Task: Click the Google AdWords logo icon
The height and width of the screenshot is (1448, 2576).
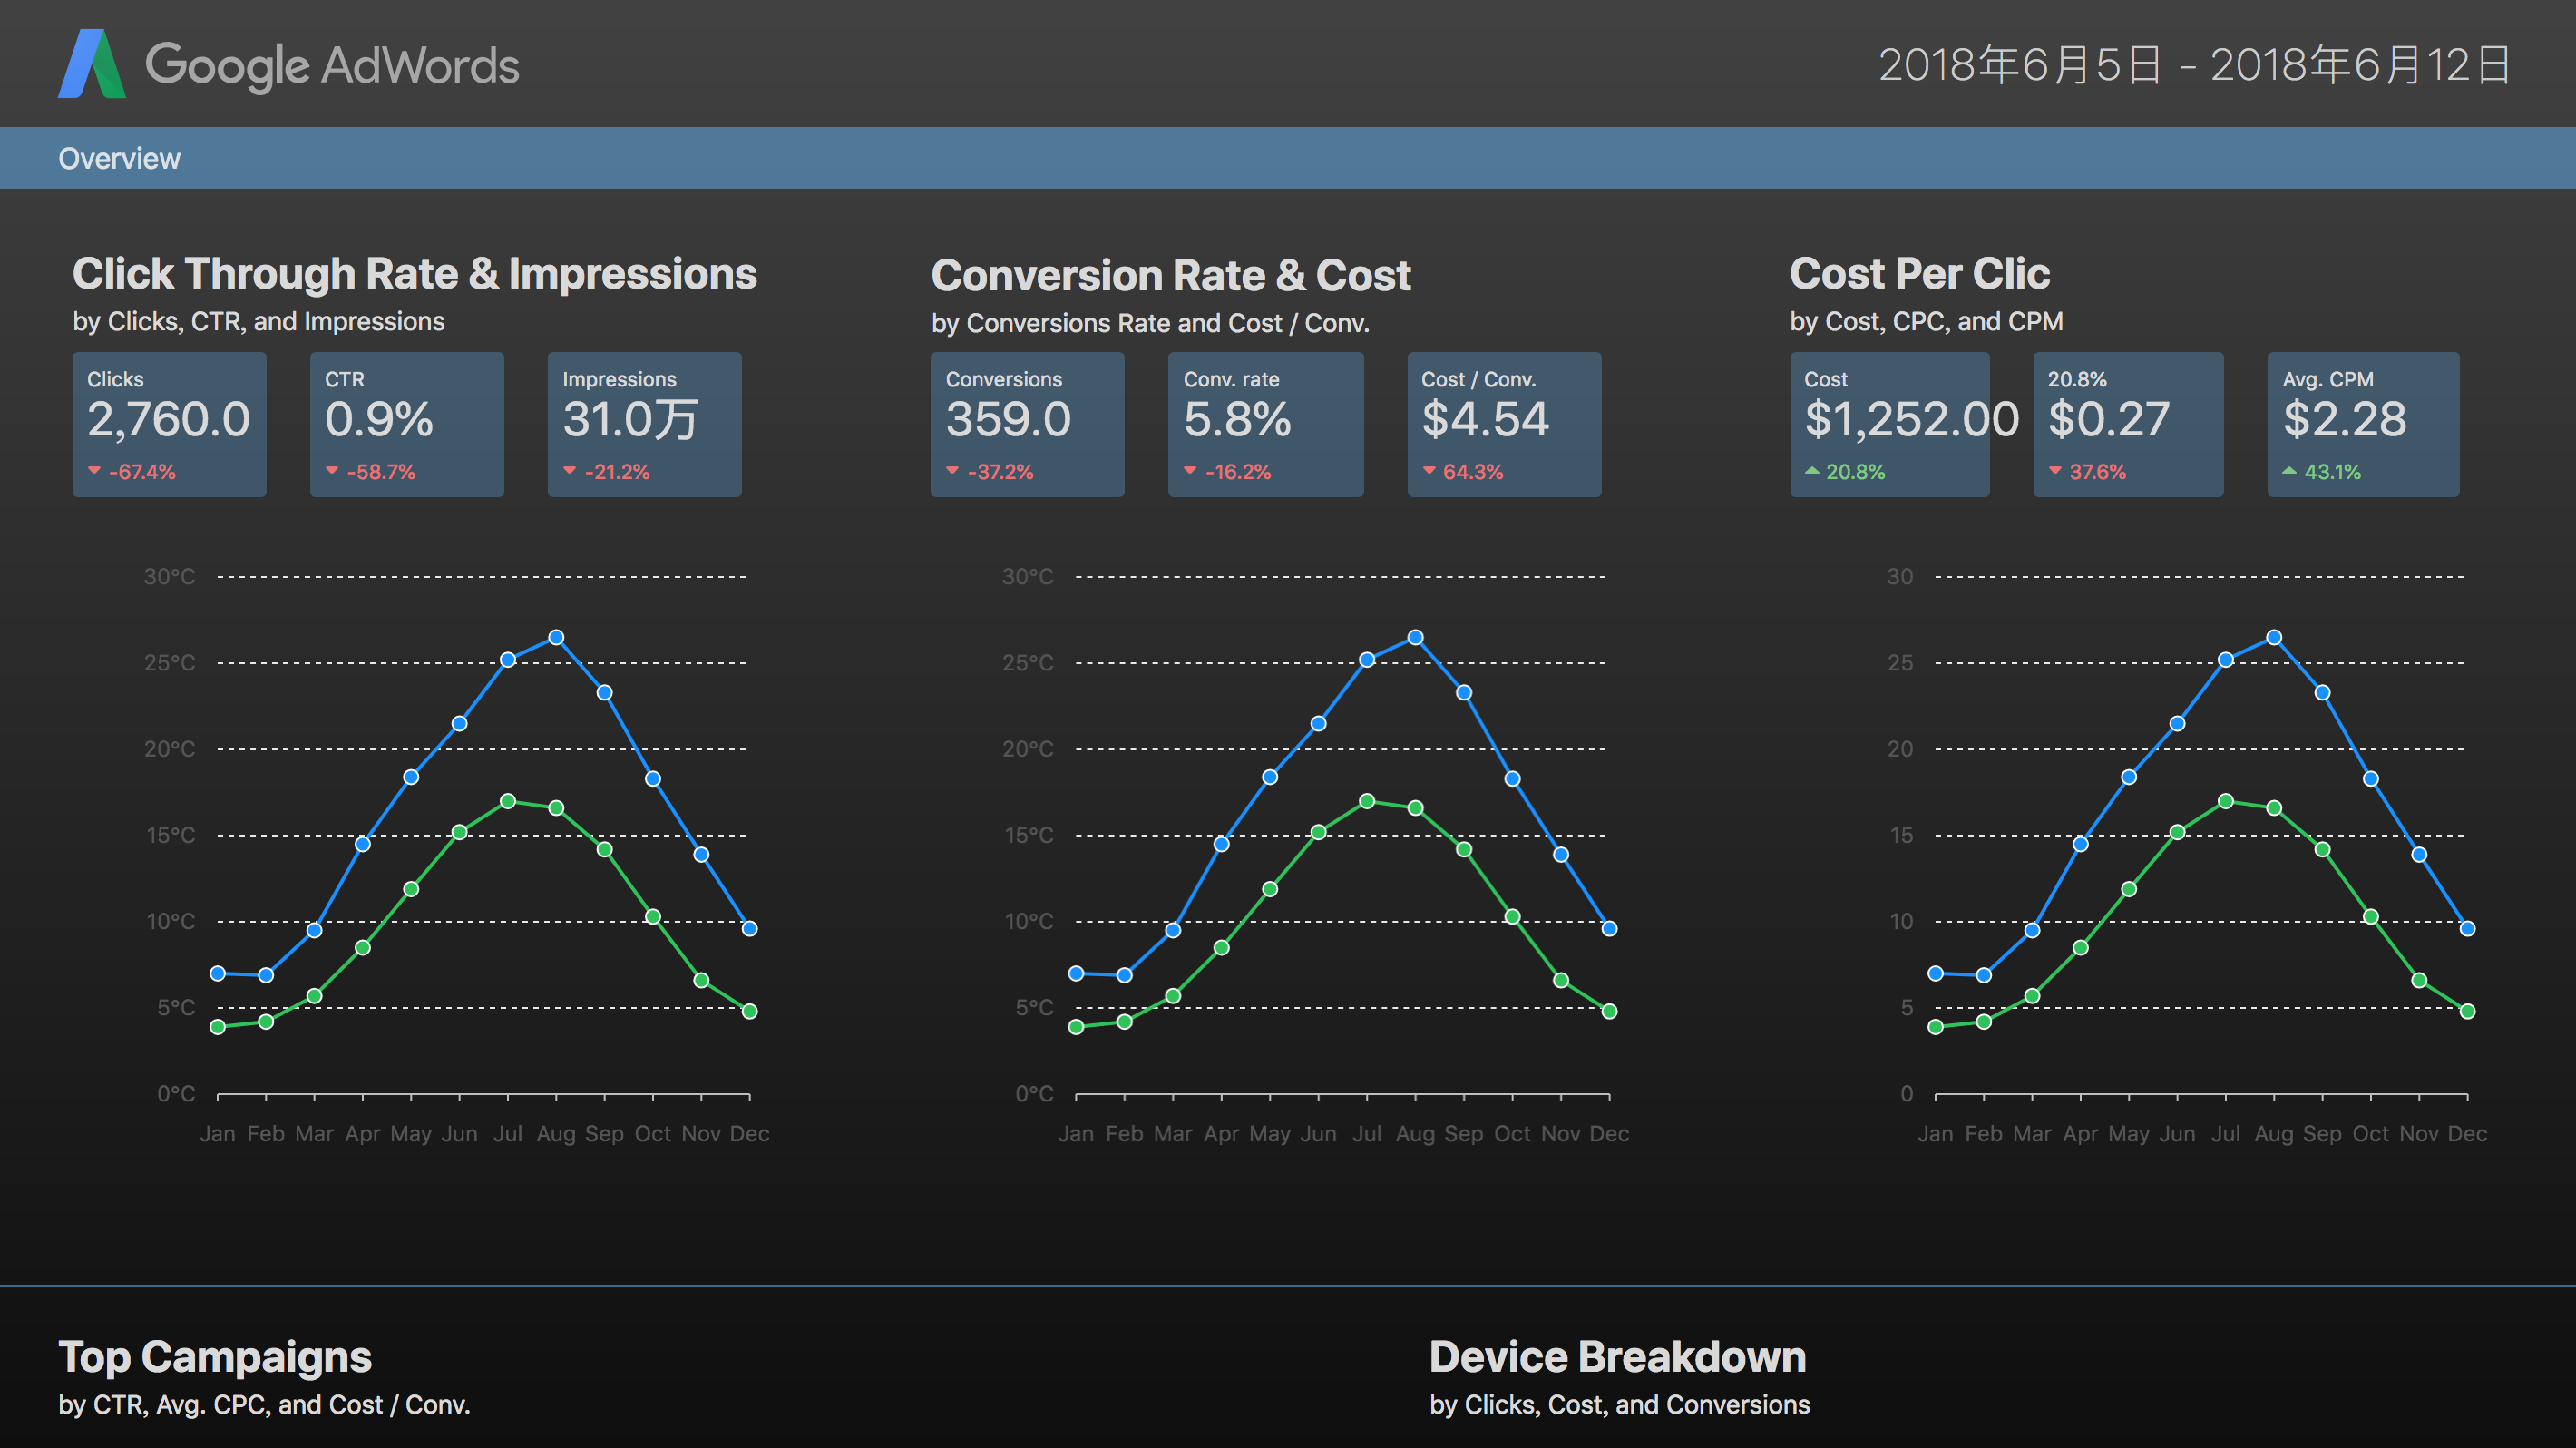Action: point(92,64)
